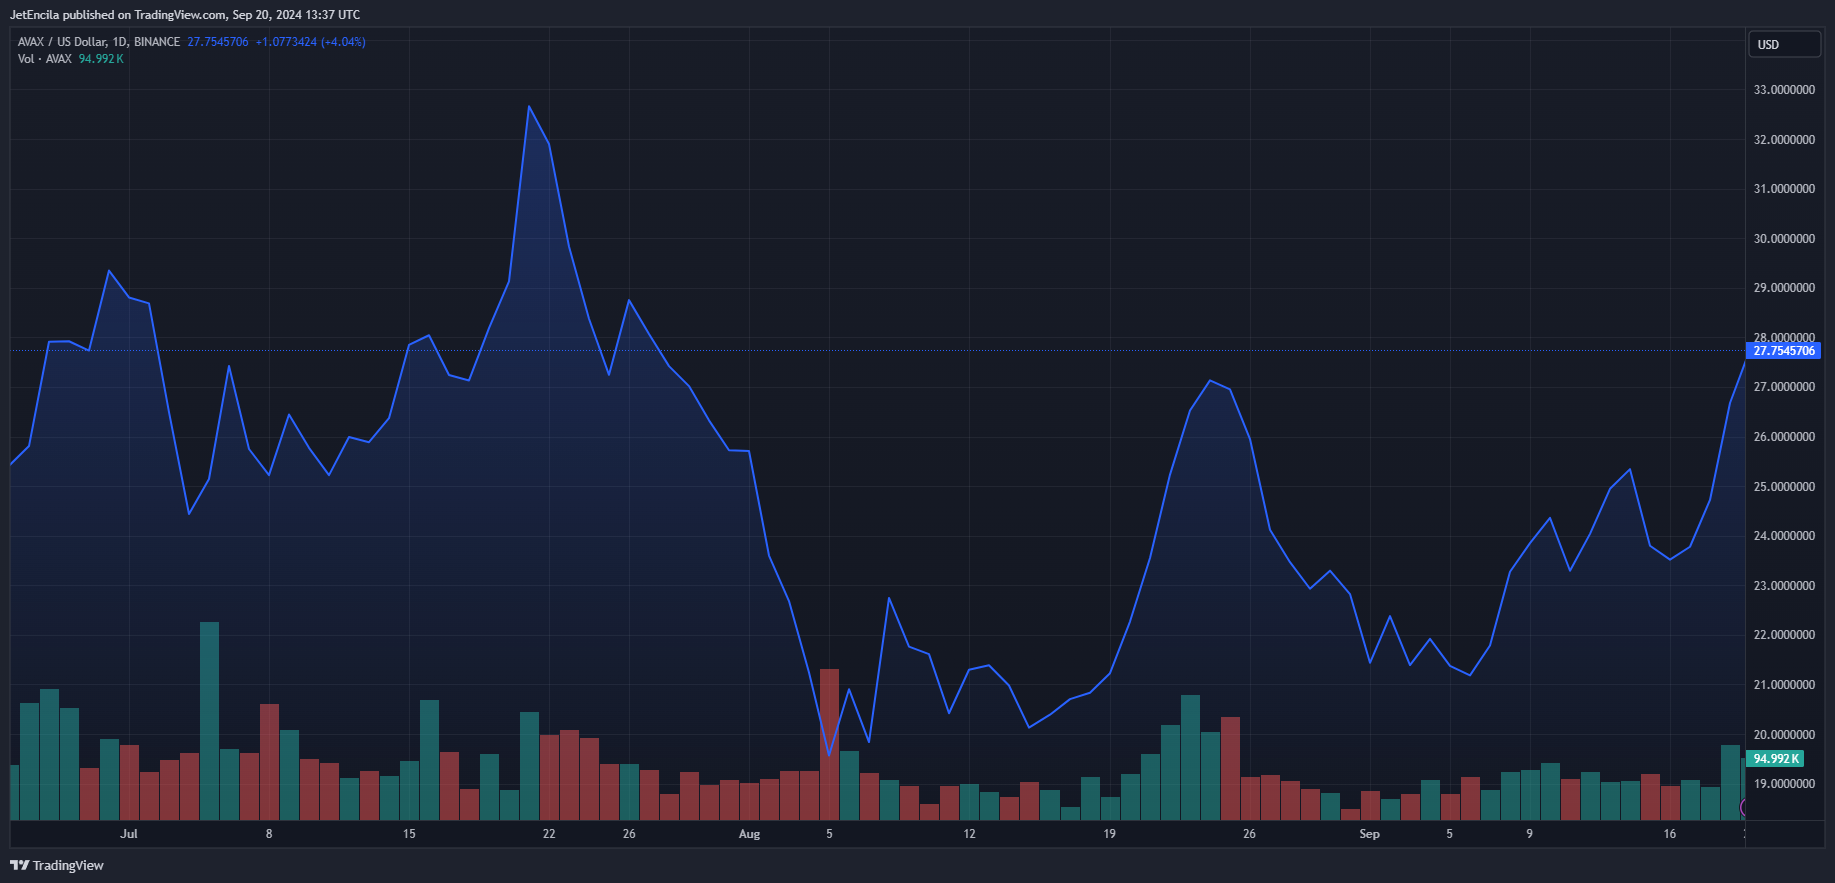Click the 33.0000000 price axis label
The width and height of the screenshot is (1835, 883).
click(x=1784, y=90)
